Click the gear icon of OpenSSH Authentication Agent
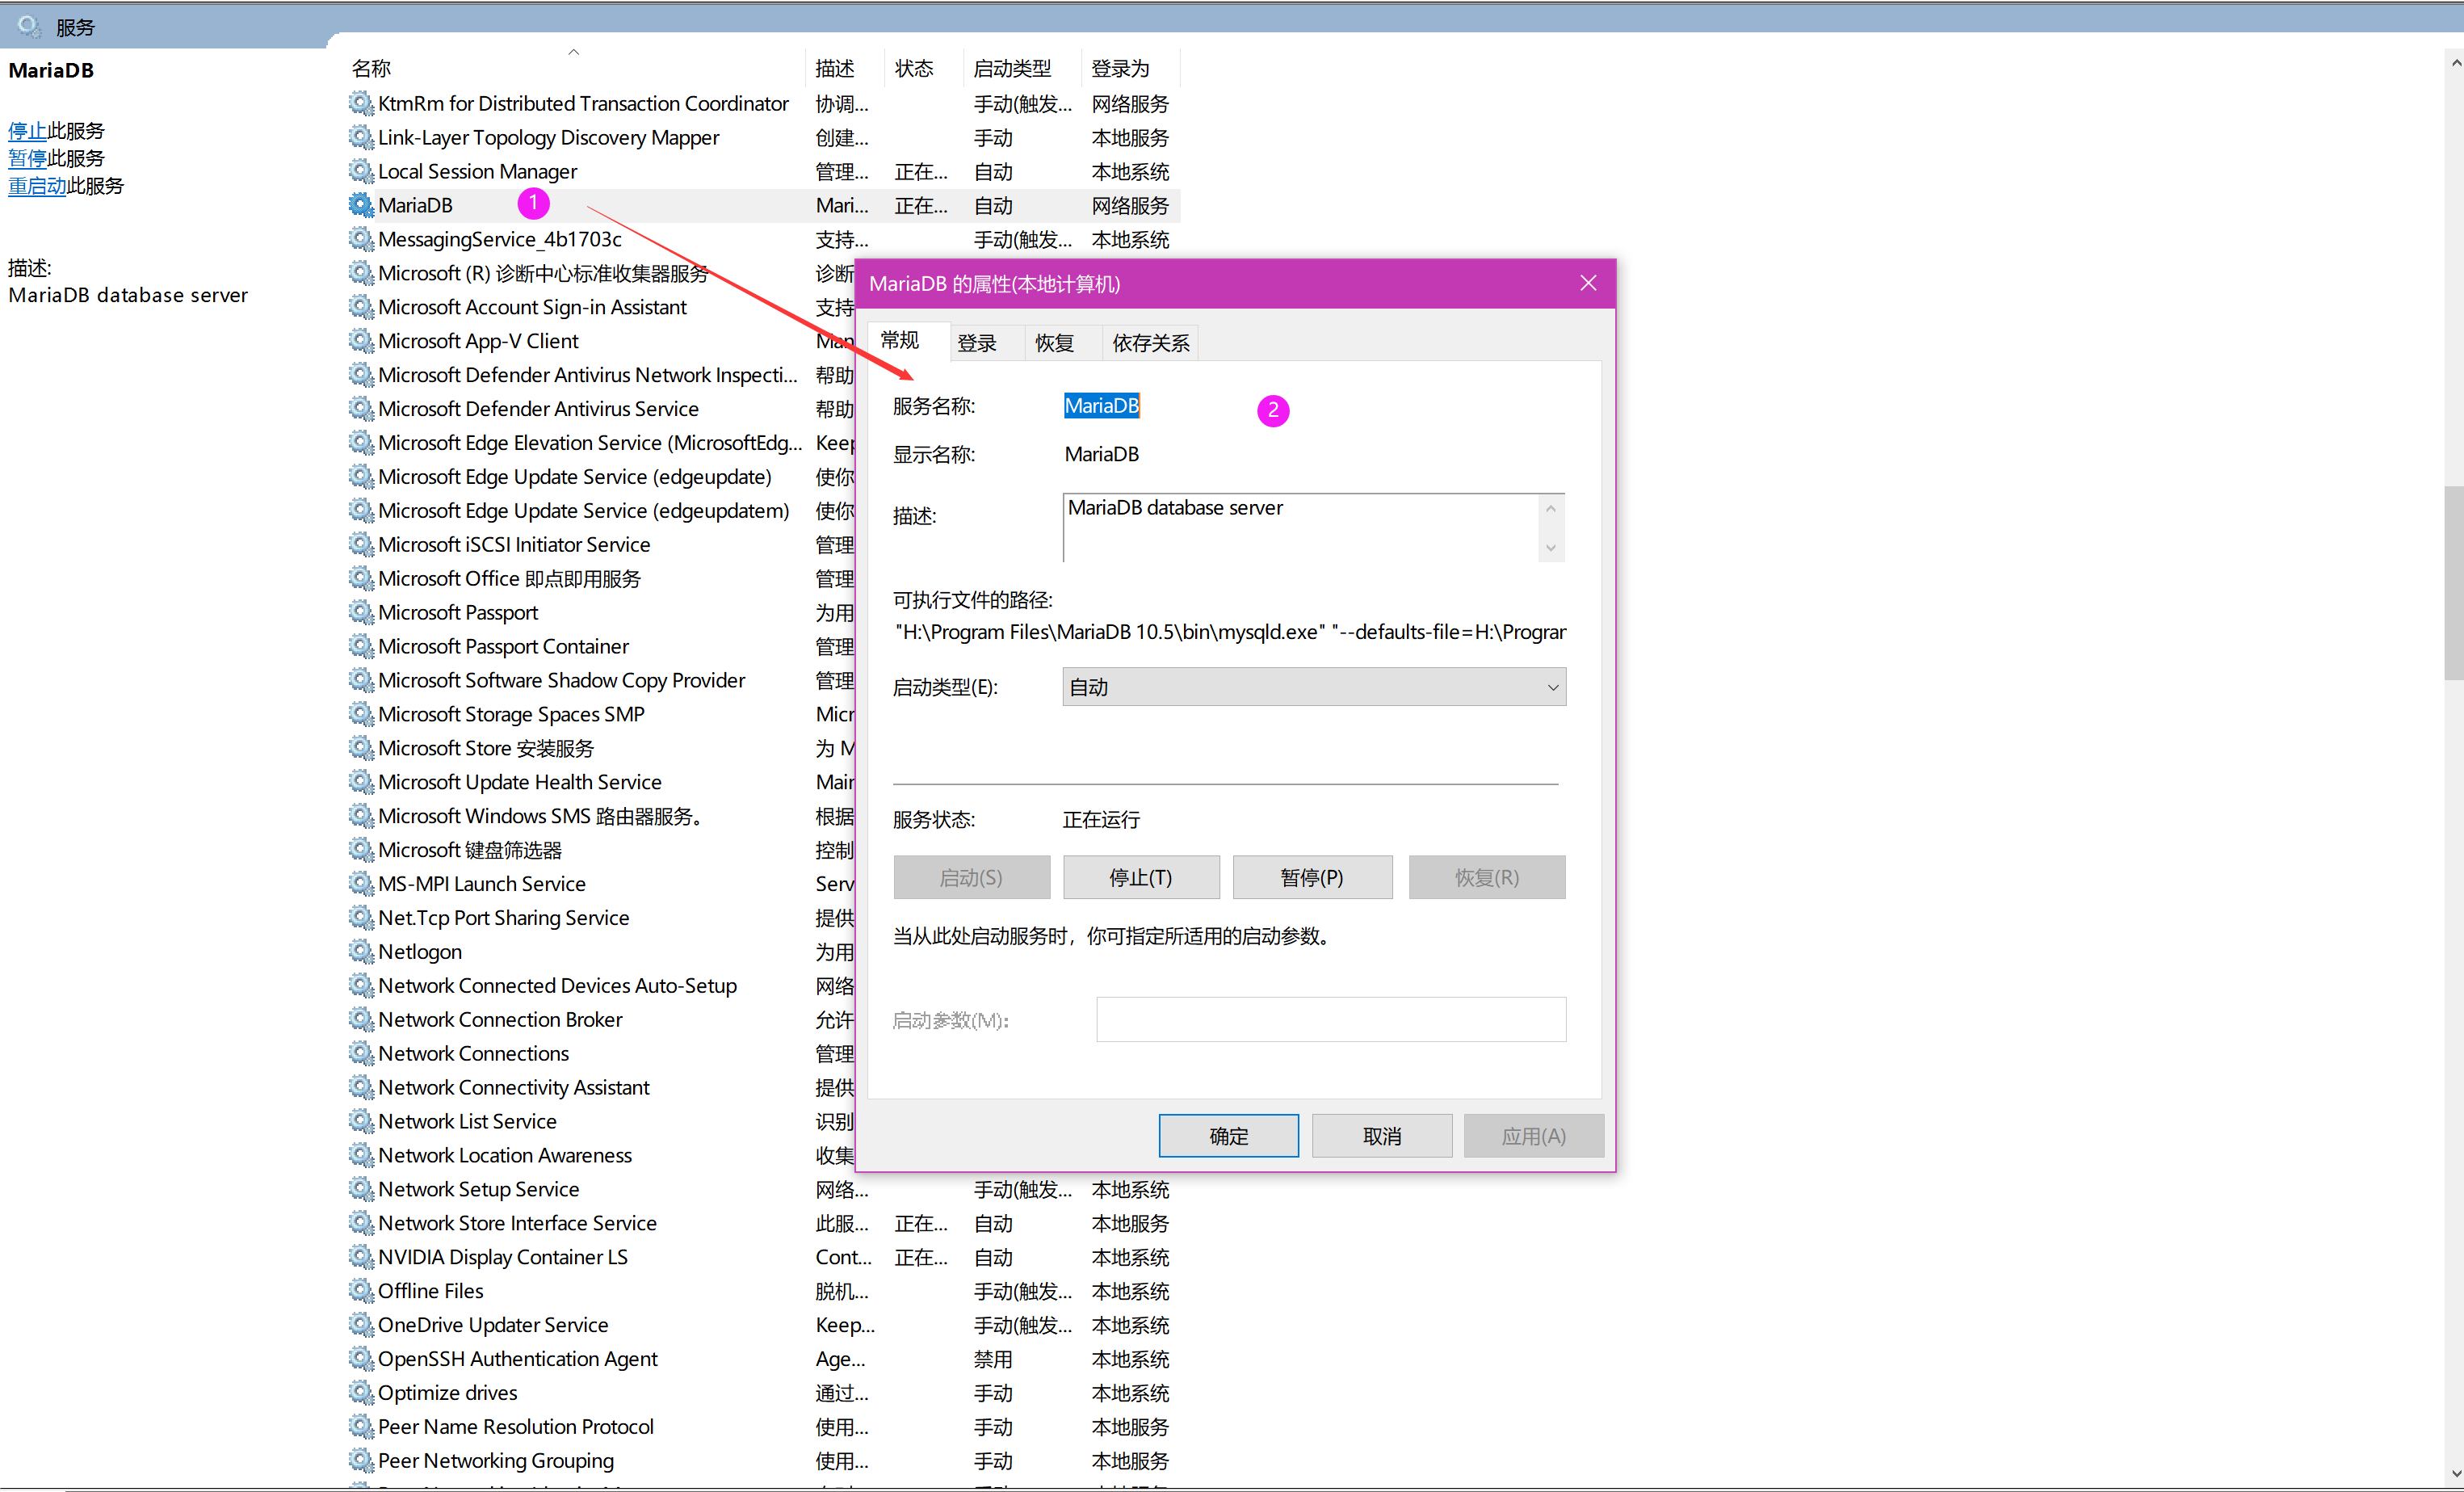Viewport: 2464px width, 1492px height. tap(360, 1359)
